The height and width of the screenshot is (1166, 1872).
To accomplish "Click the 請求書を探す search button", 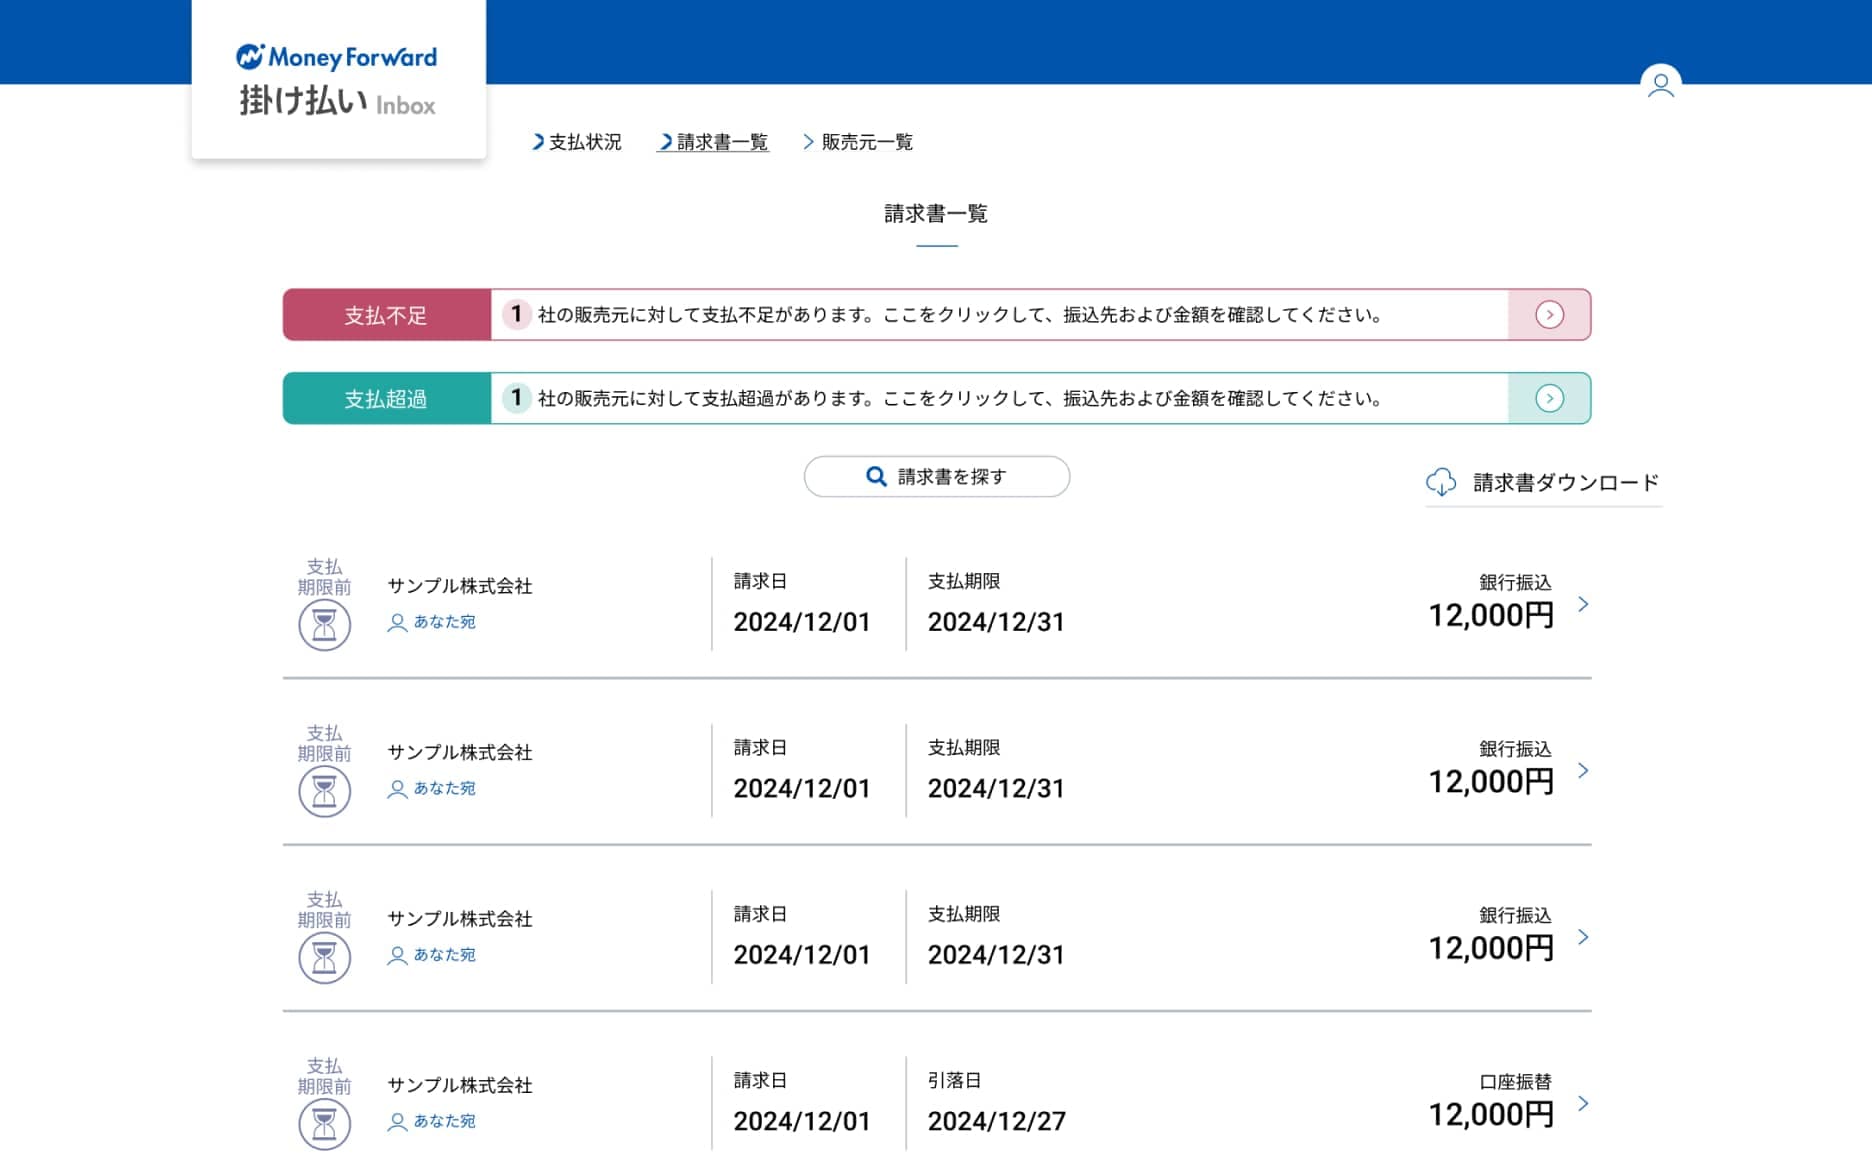I will point(936,477).
